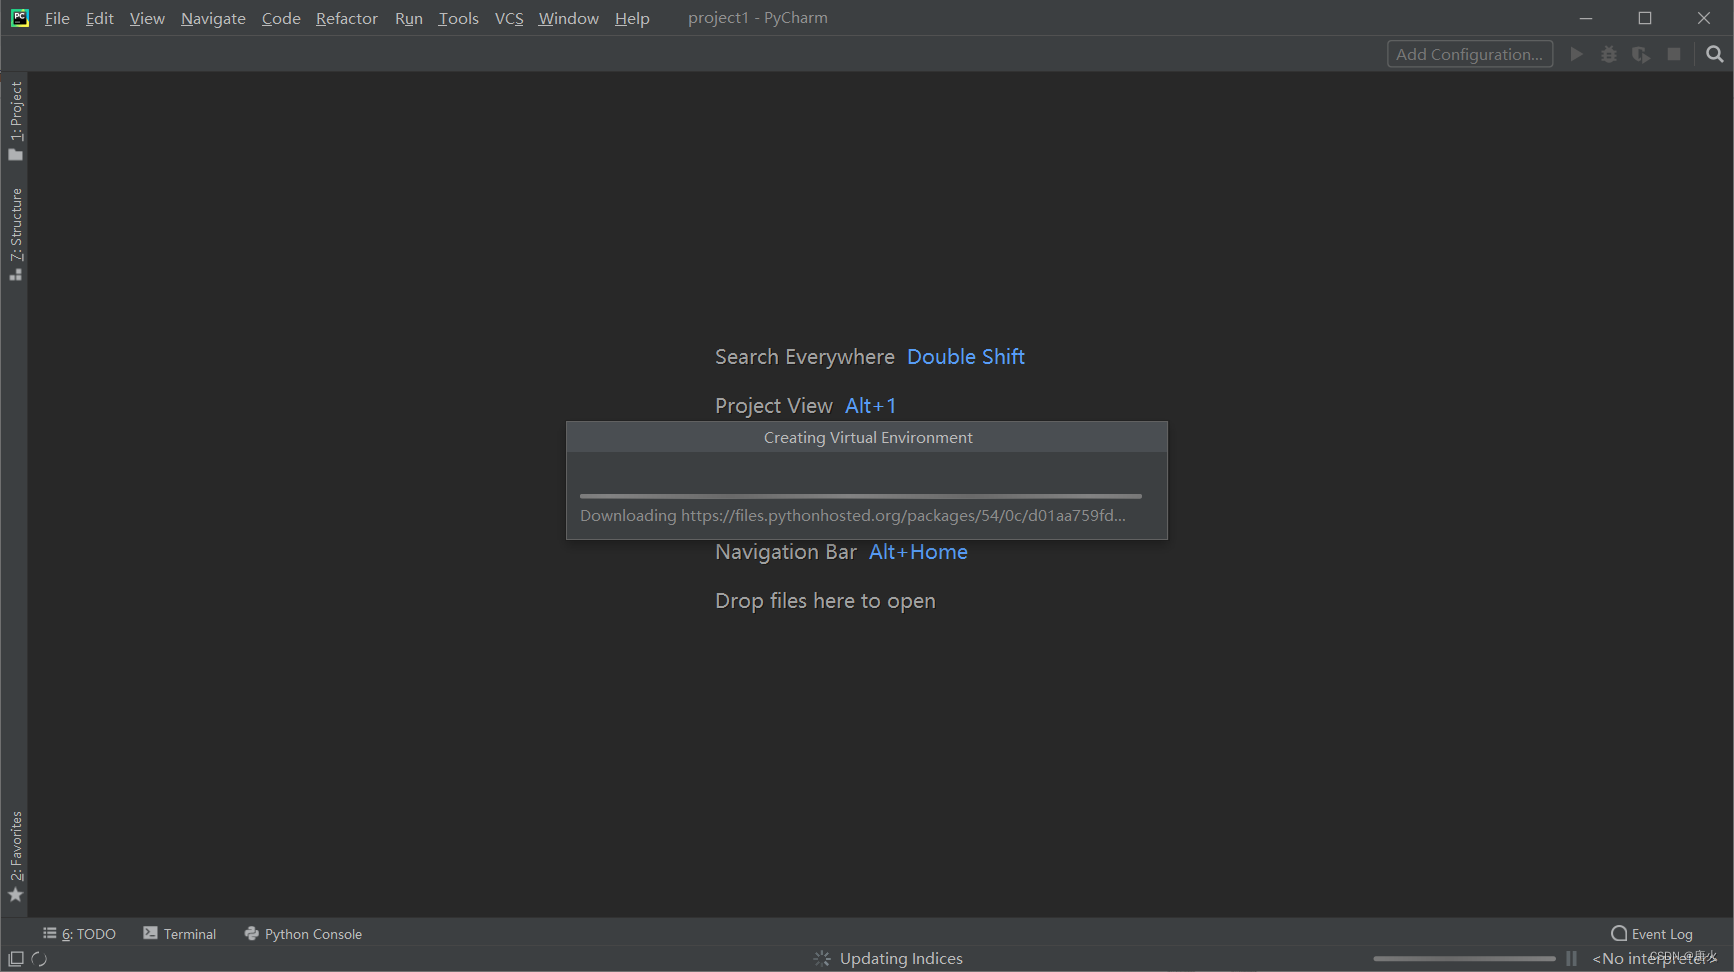Screen dimensions: 1734x972
Task: Open the Refactor menu
Action: pos(347,18)
